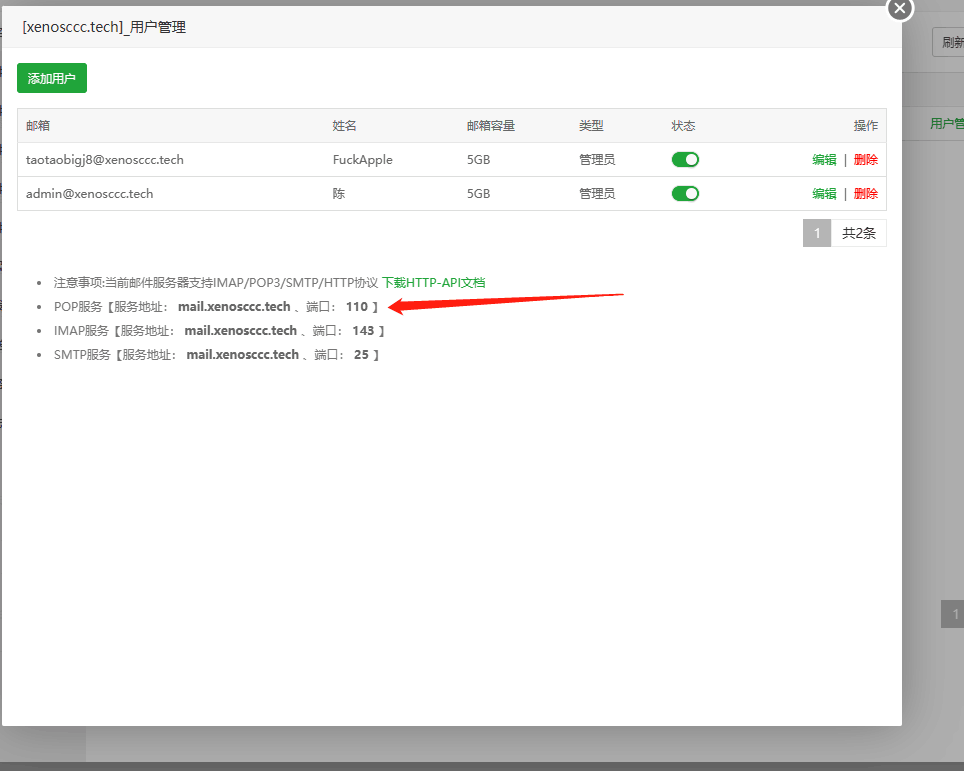Image resolution: width=964 pixels, height=771 pixels.
Task: Click 管理员 type in admin row
Action: [x=597, y=194]
